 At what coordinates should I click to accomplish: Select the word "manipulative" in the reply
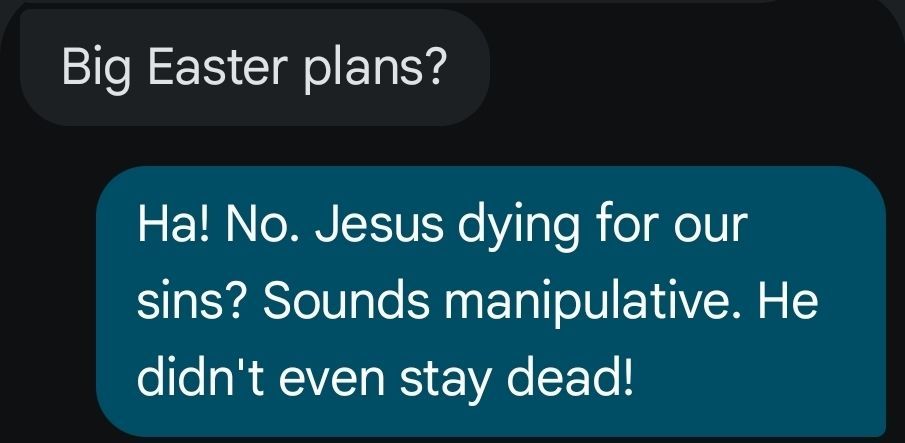pos(594,302)
